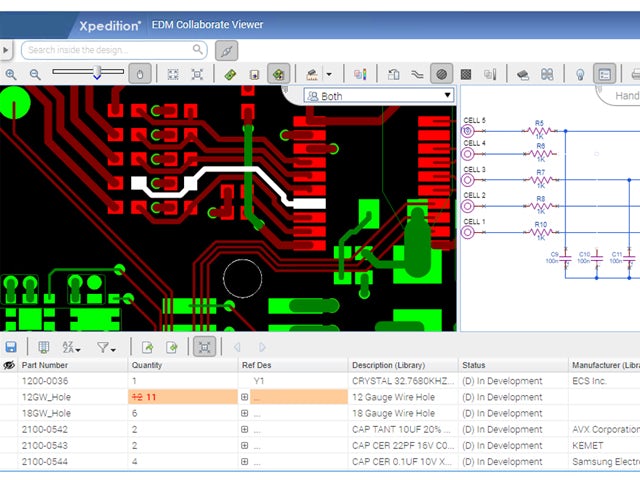Click the first export document icon
Image resolution: width=640 pixels, height=480 pixels.
[147, 347]
